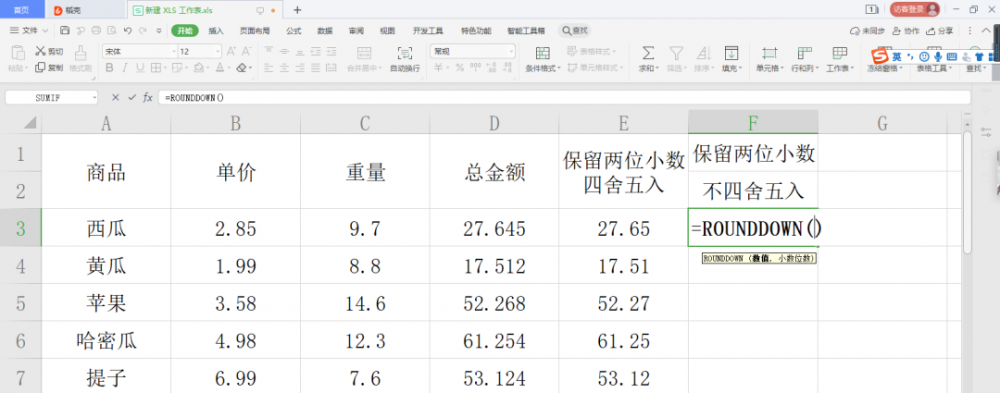This screenshot has width=1000, height=393.
Task: Click the formula bar input field
Action: click(x=564, y=97)
